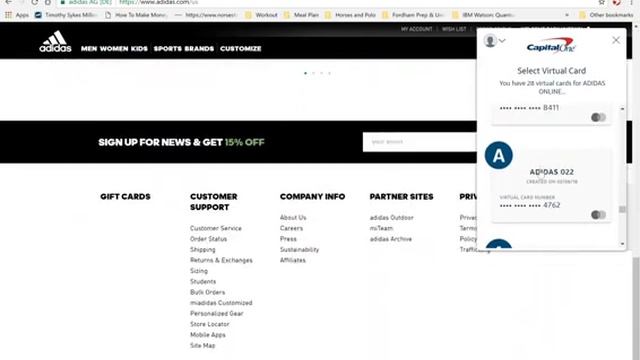
Task: Click the adidas logo
Action: pyautogui.click(x=55, y=42)
